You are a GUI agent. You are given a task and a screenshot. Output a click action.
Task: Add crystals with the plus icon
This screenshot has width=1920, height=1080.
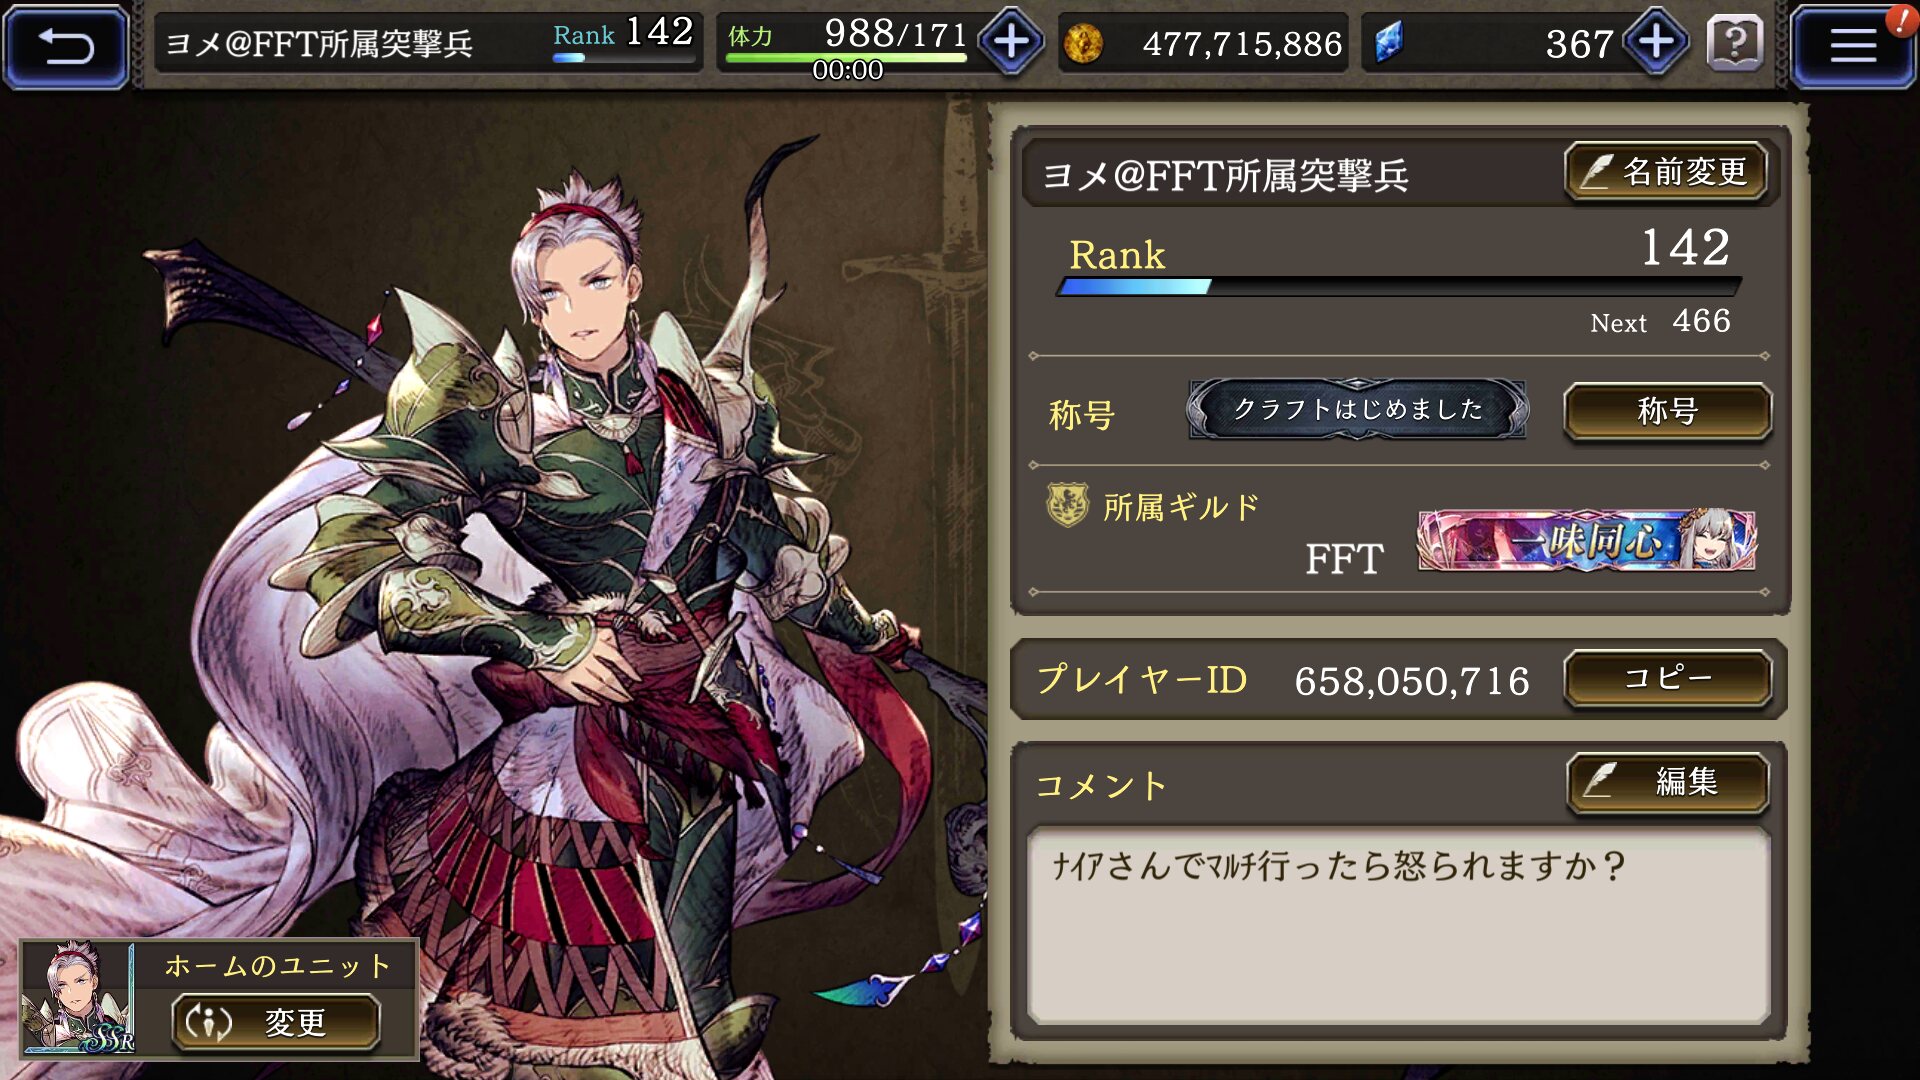tap(1655, 42)
